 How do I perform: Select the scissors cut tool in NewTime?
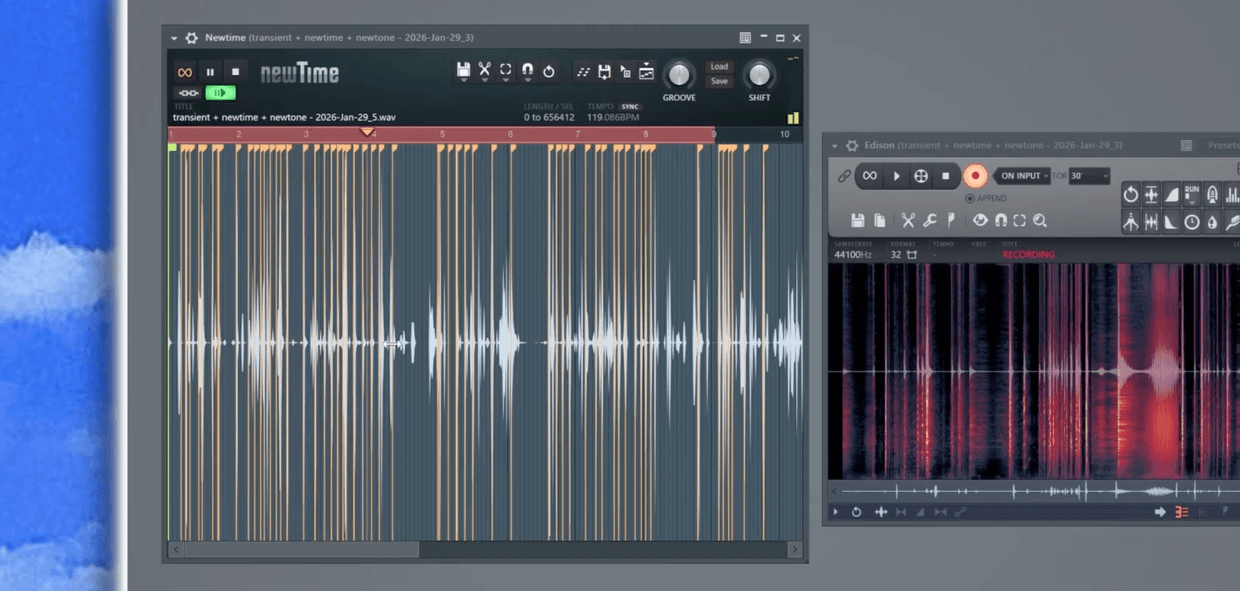point(484,71)
